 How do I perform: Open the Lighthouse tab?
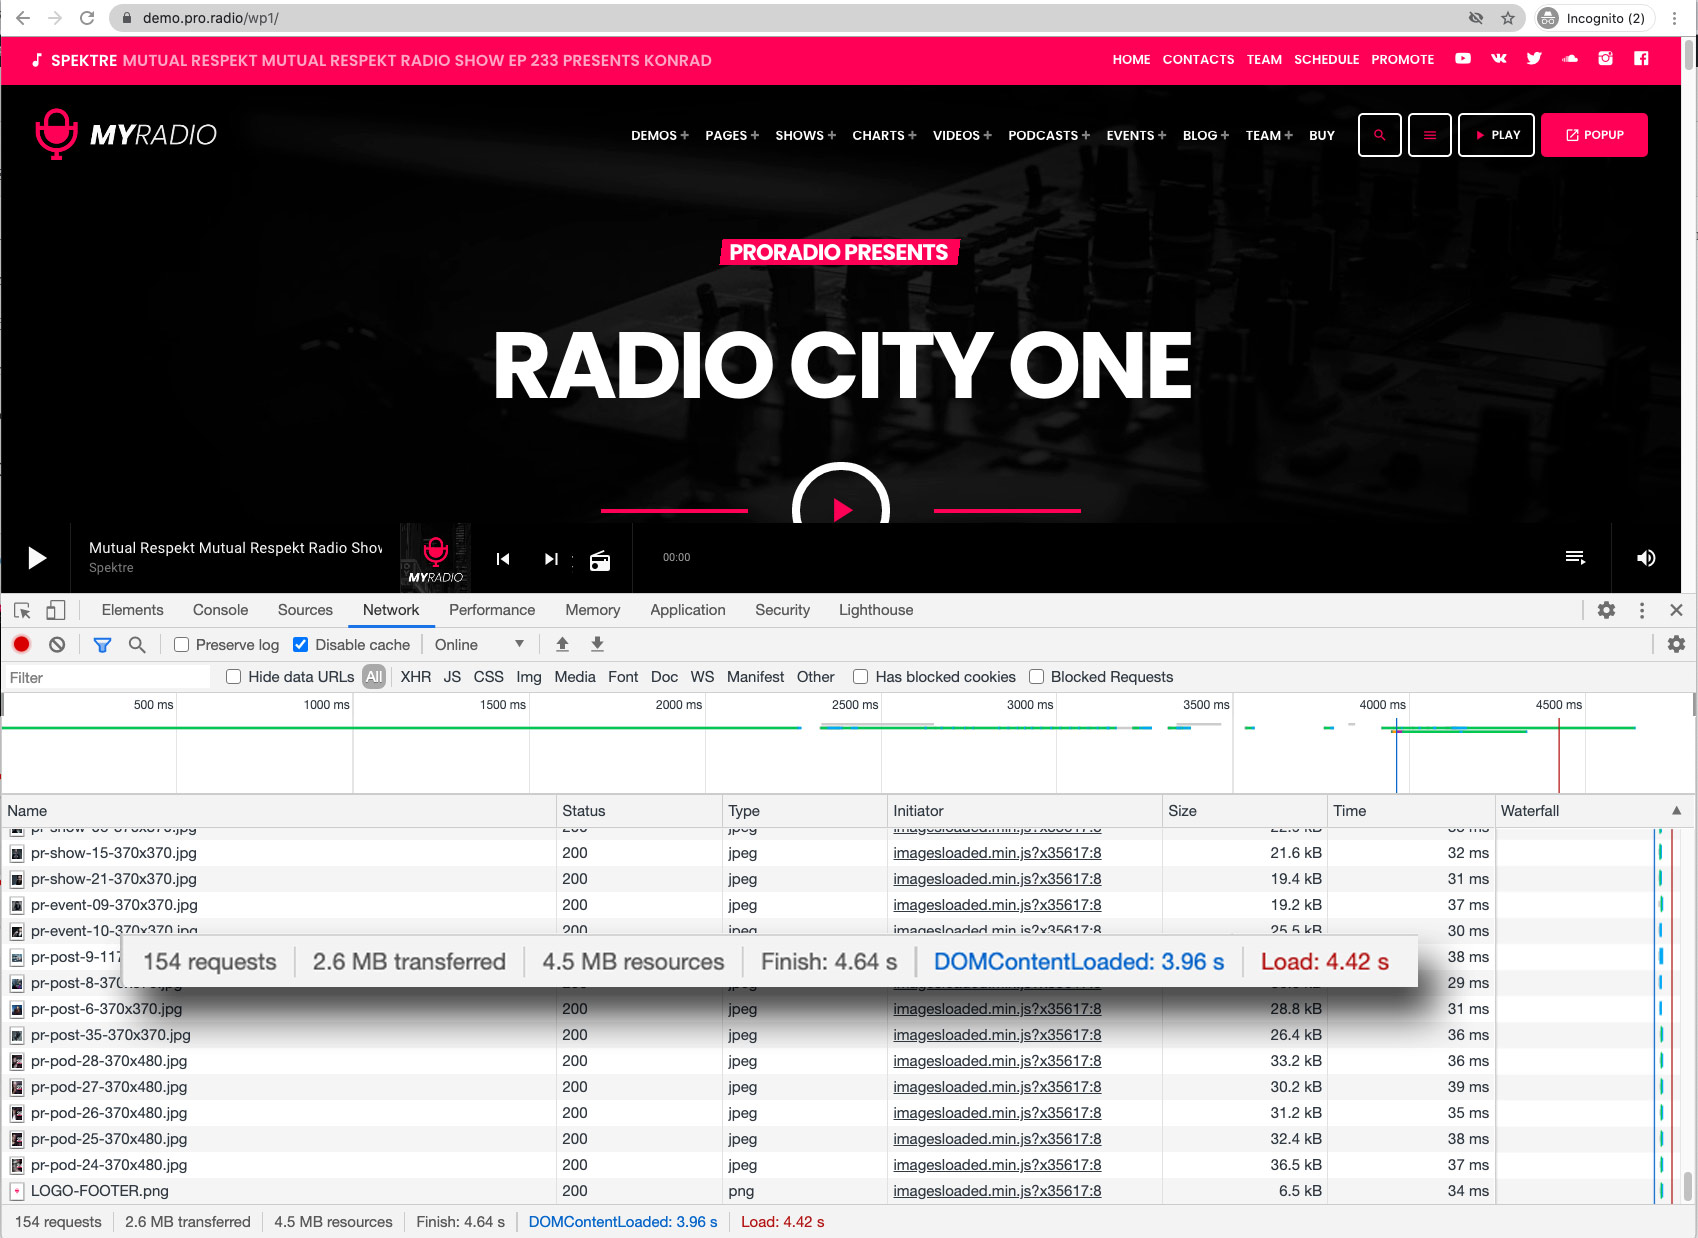tap(875, 610)
